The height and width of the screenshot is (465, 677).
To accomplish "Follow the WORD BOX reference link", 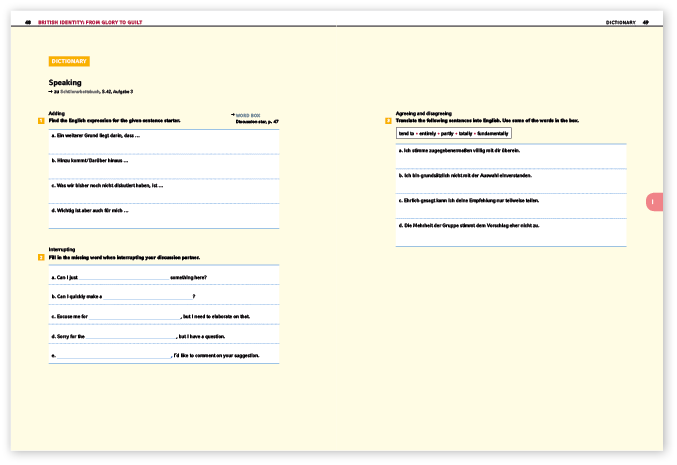I will [x=248, y=115].
